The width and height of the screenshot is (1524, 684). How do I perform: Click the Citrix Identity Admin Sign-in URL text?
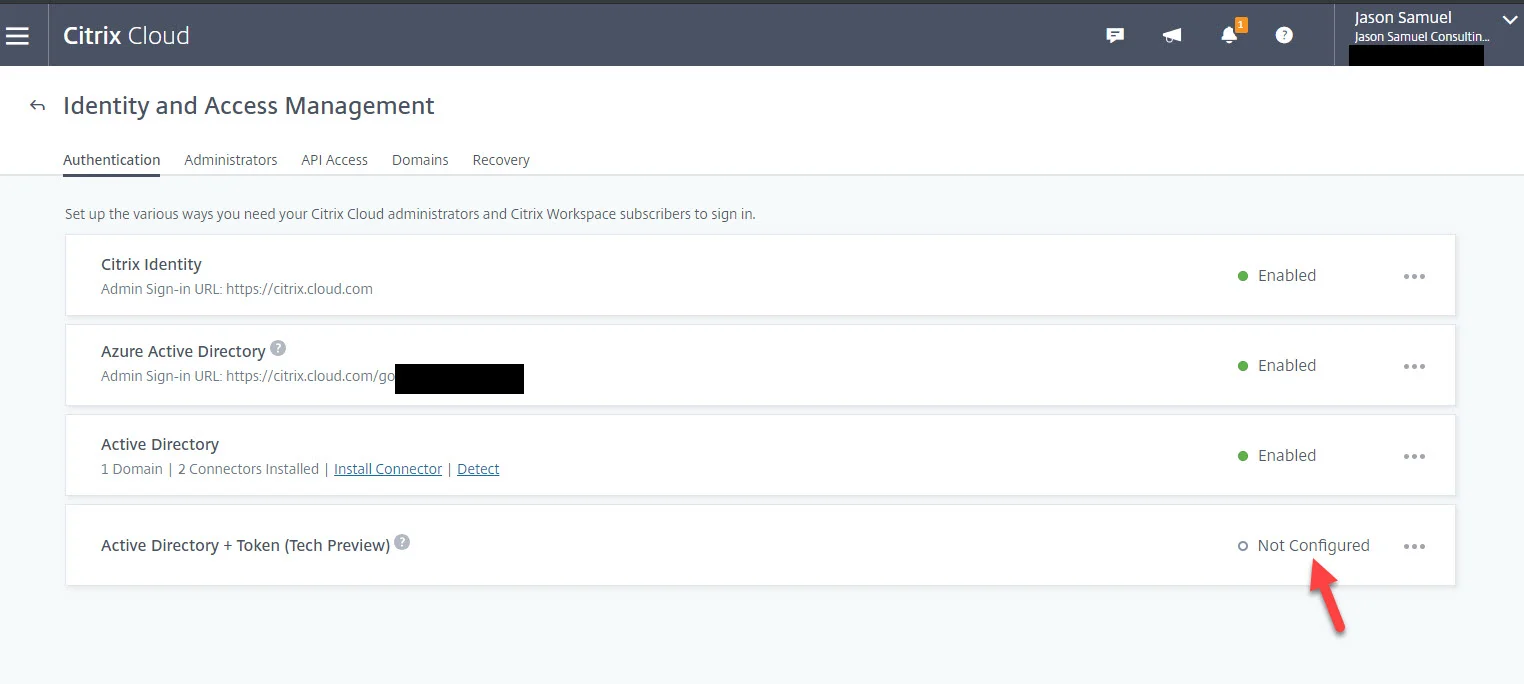click(x=237, y=289)
